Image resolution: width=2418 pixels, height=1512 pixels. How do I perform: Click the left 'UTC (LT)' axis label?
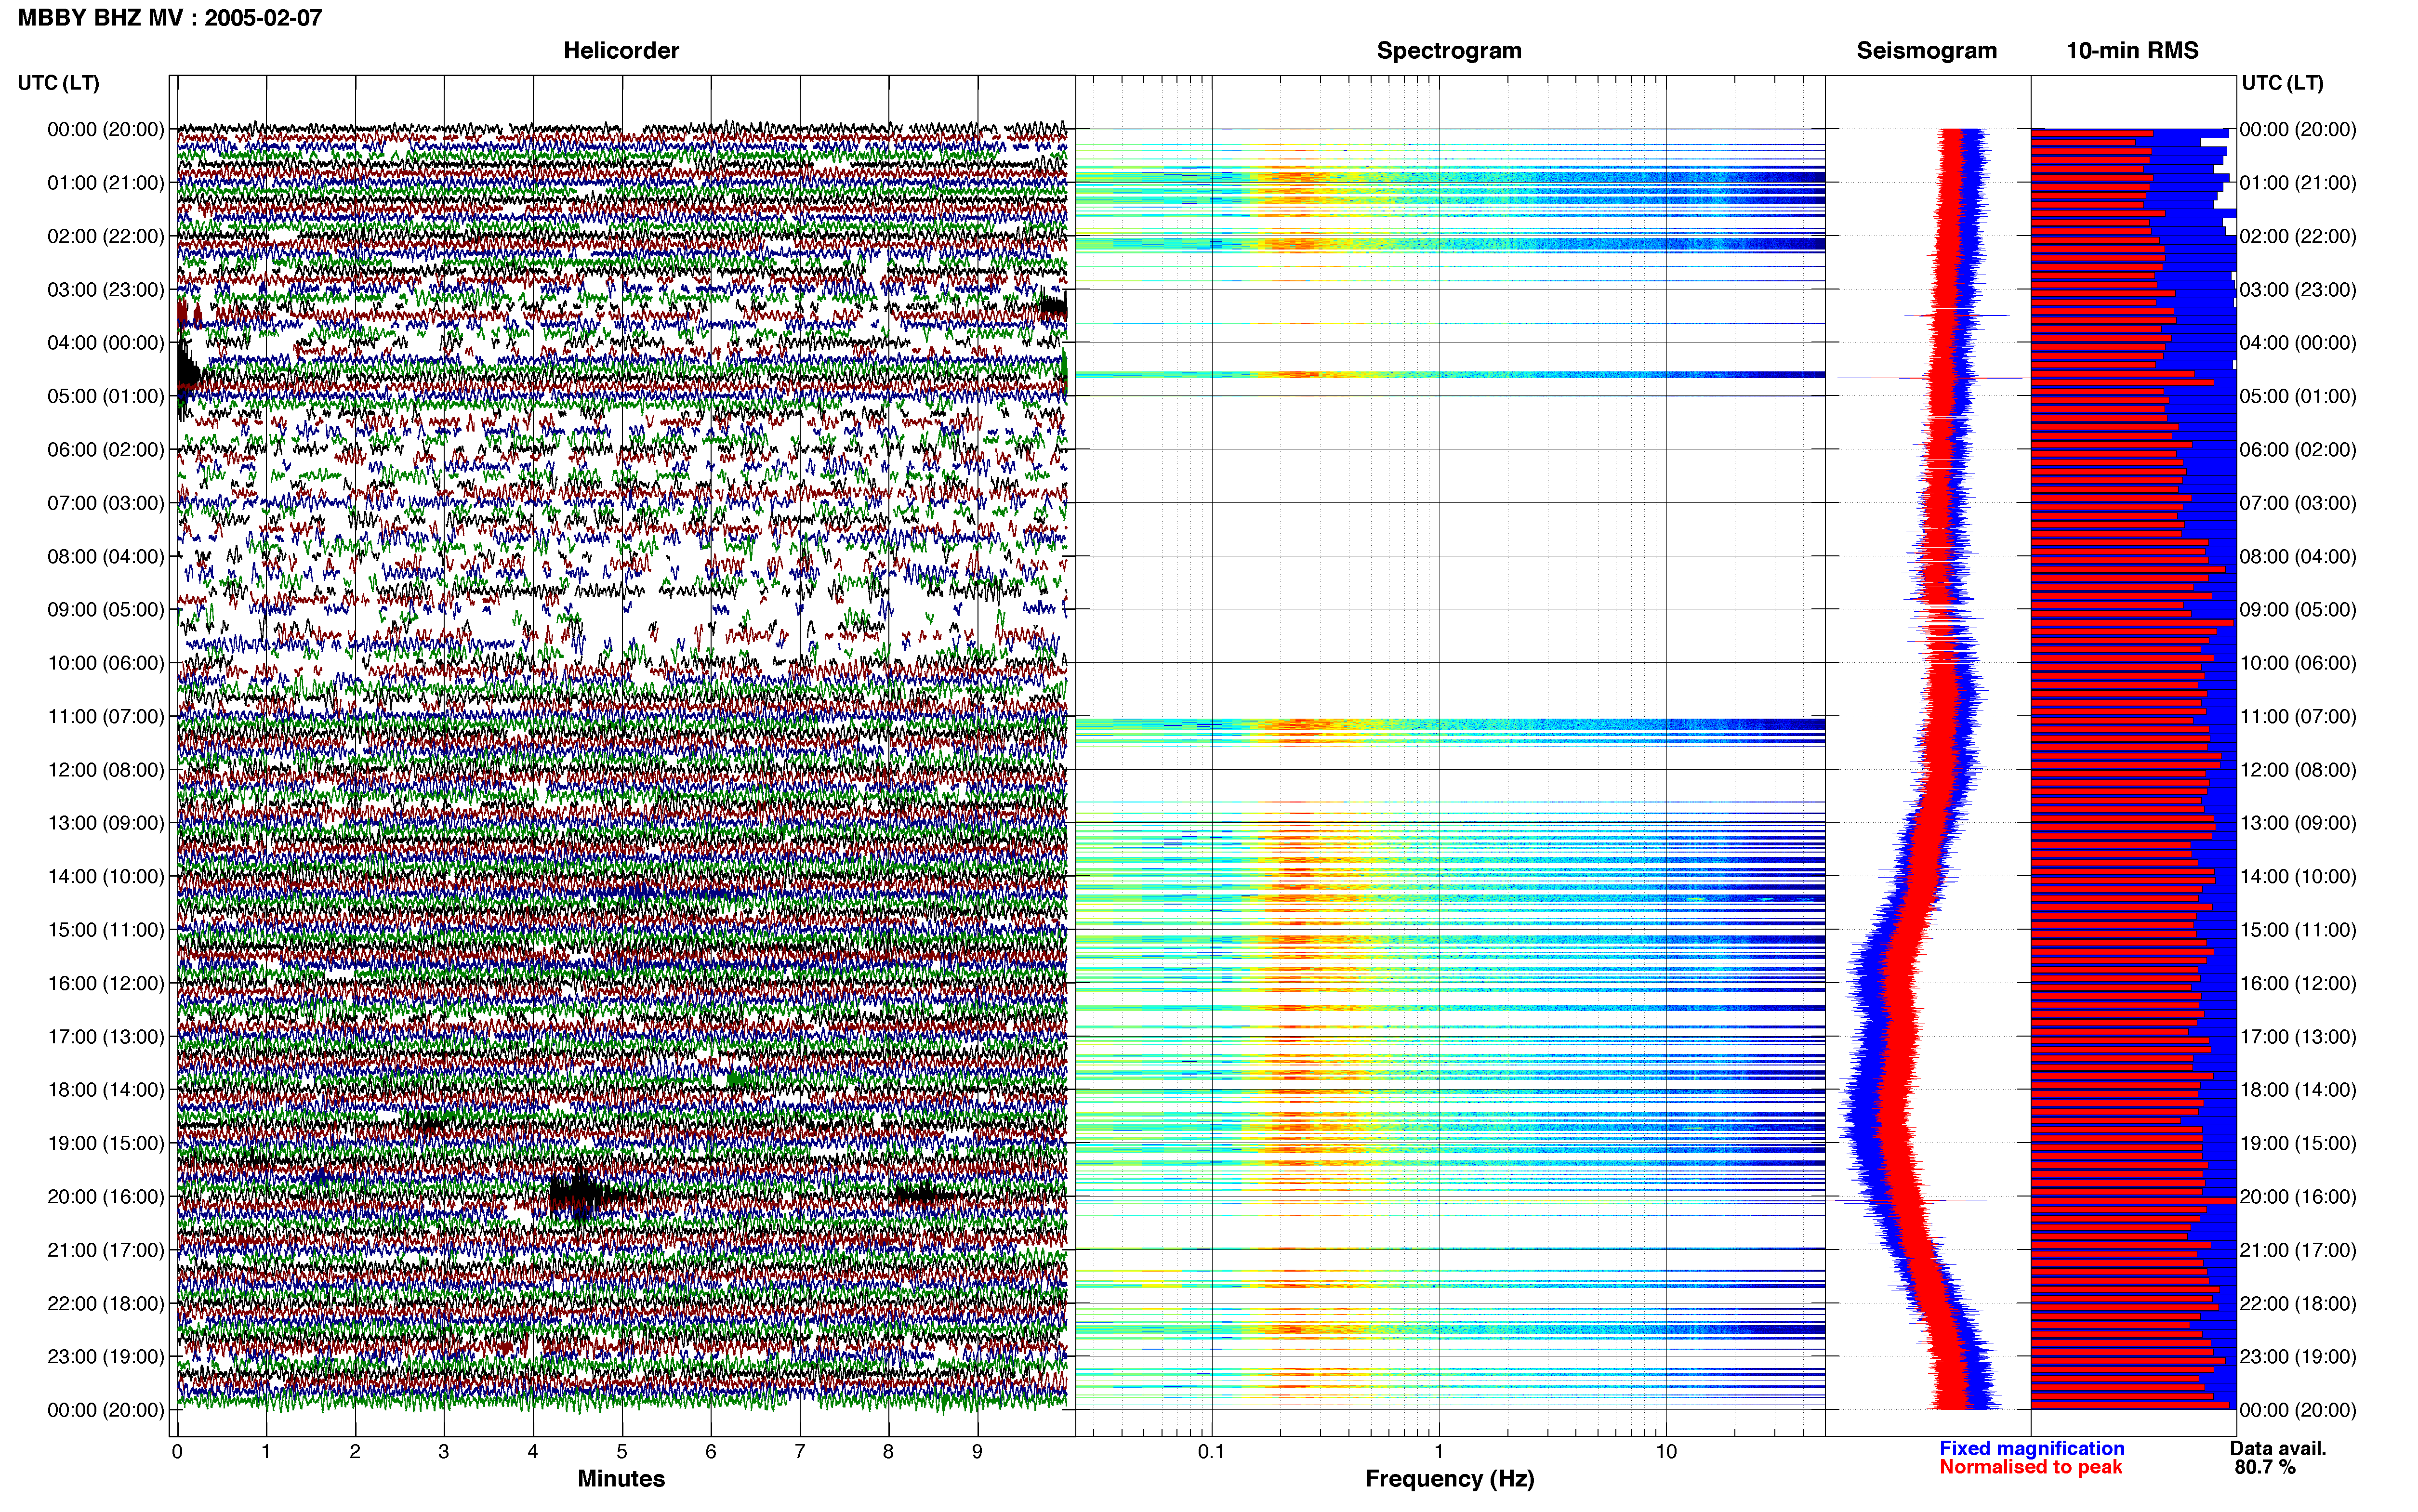coord(58,83)
